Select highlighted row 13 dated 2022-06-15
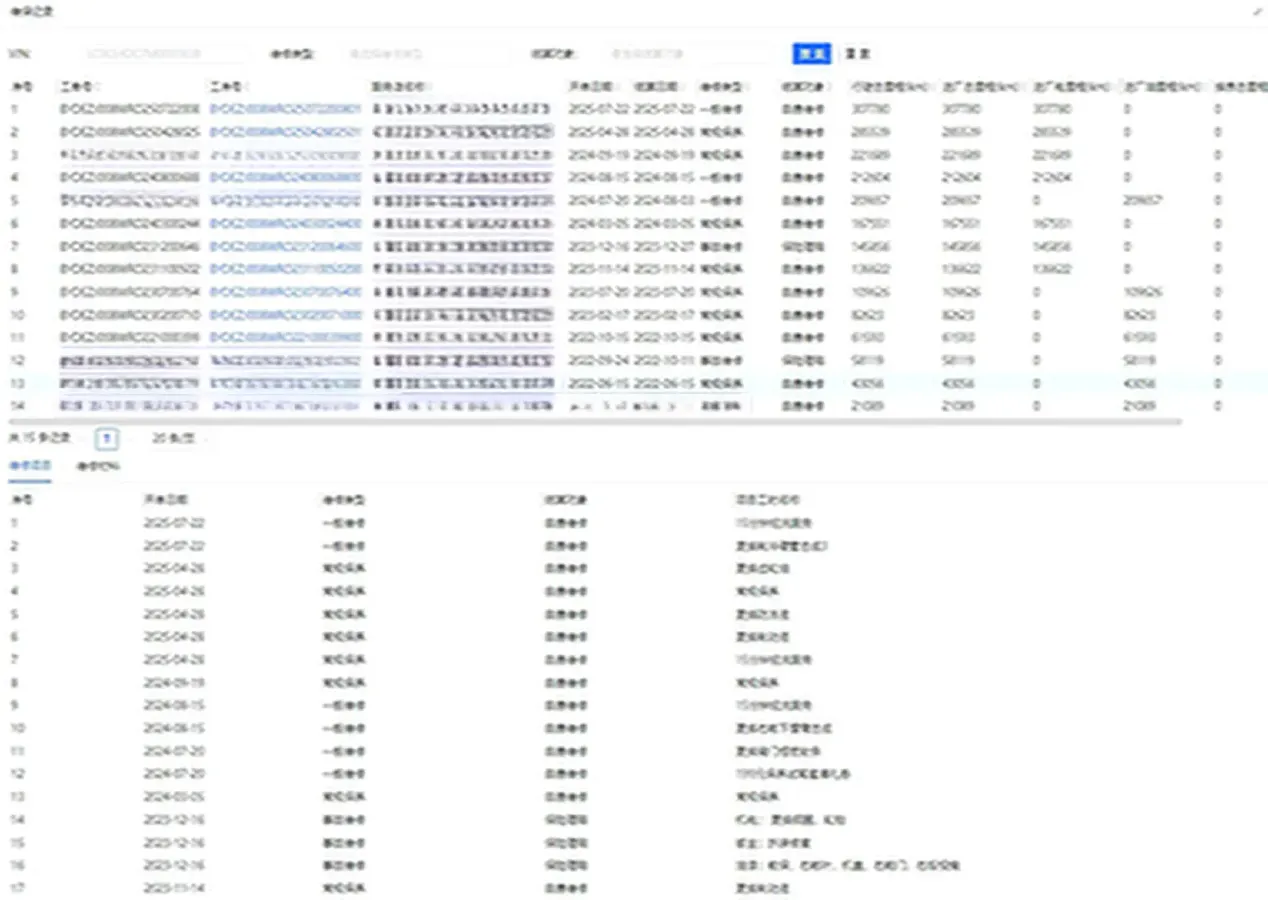This screenshot has height=900, width=1268. (x=600, y=383)
